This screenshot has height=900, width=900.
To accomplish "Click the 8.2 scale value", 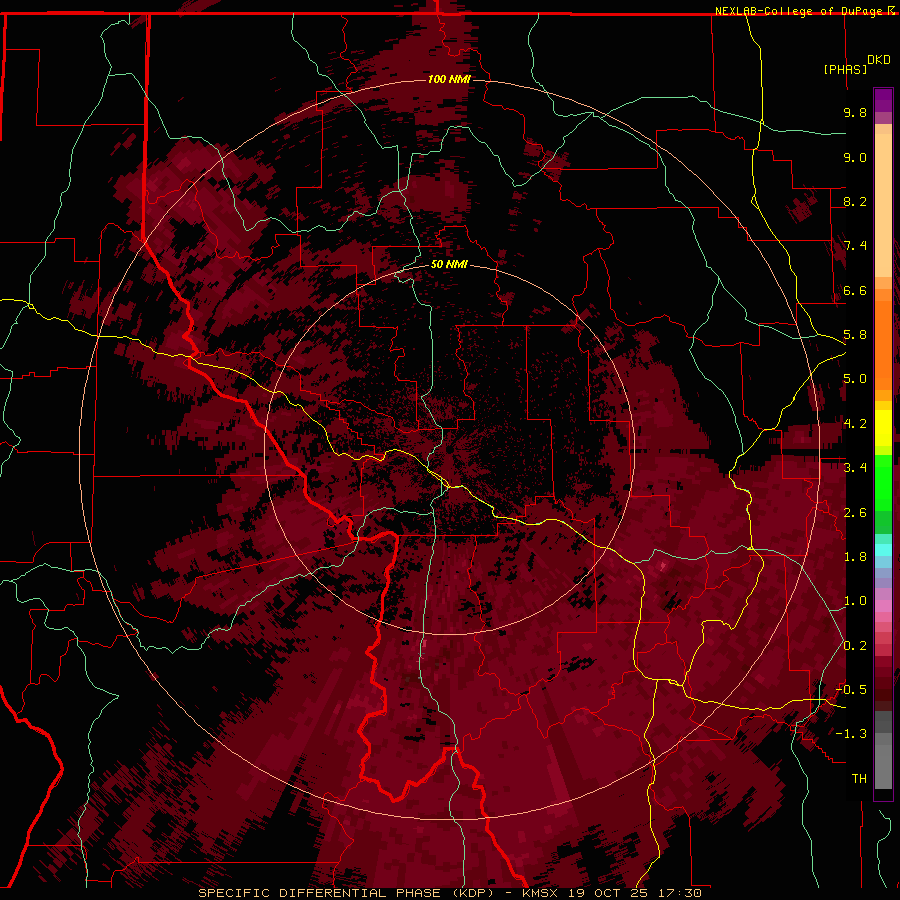I will (x=855, y=201).
